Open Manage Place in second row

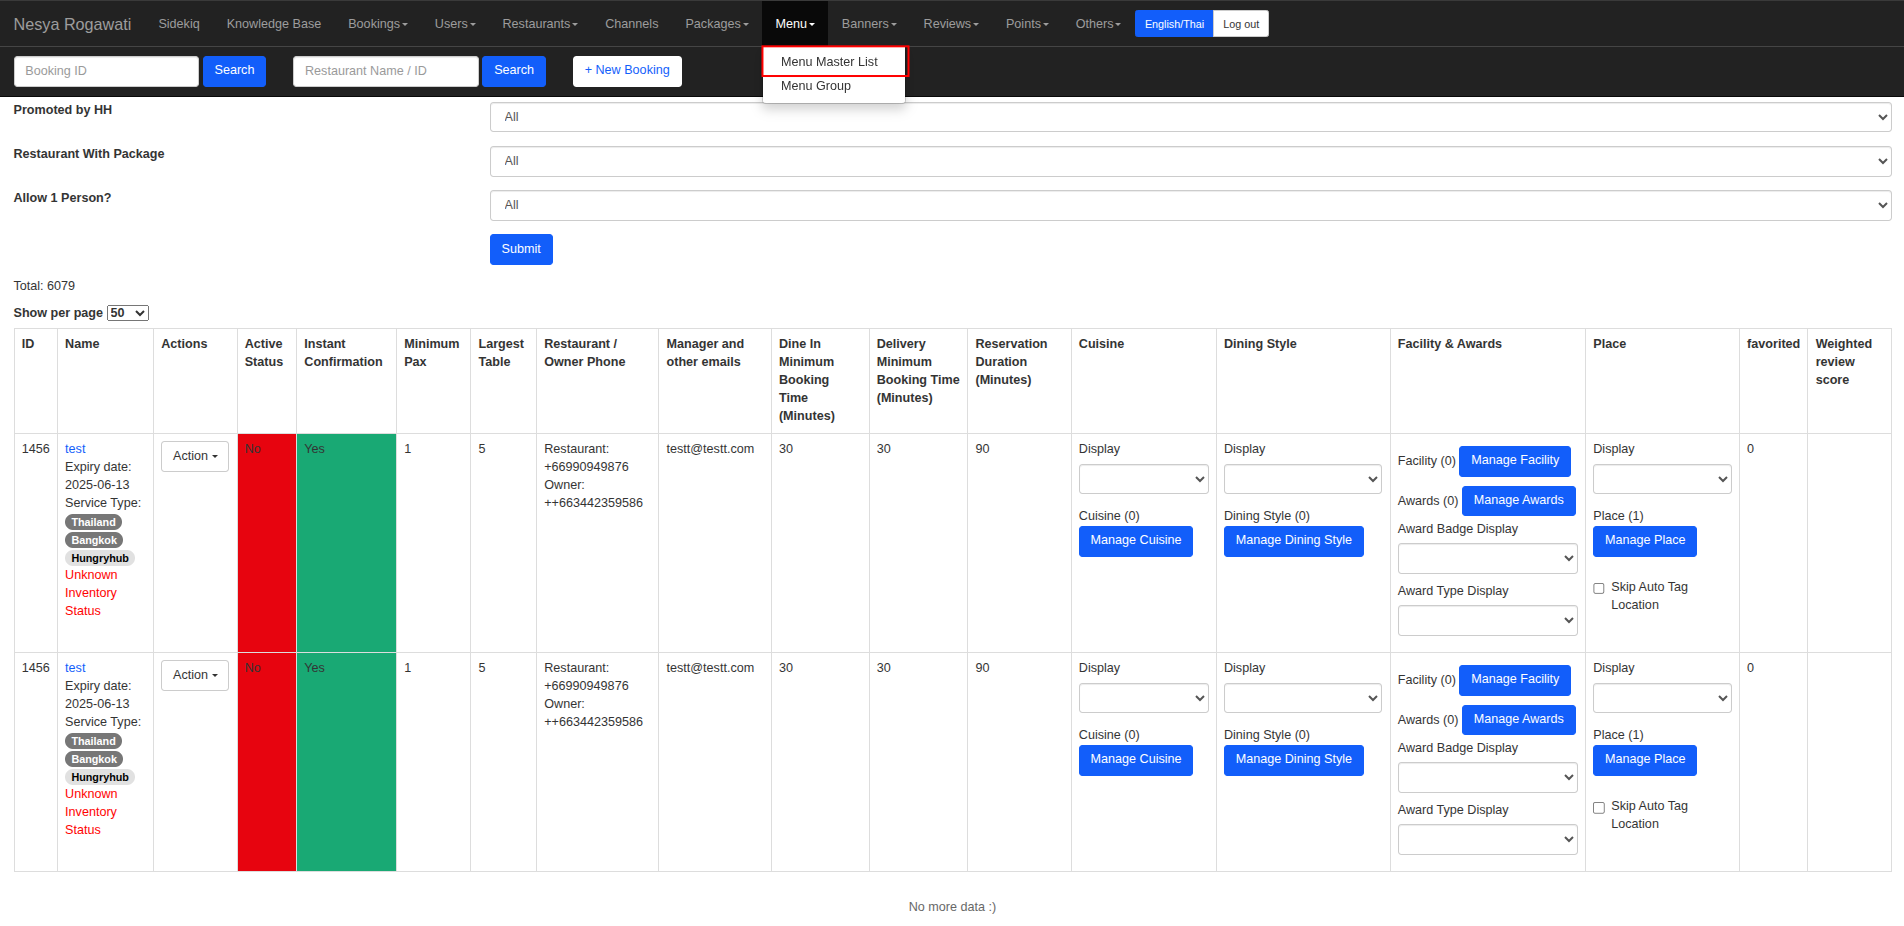1644,760
